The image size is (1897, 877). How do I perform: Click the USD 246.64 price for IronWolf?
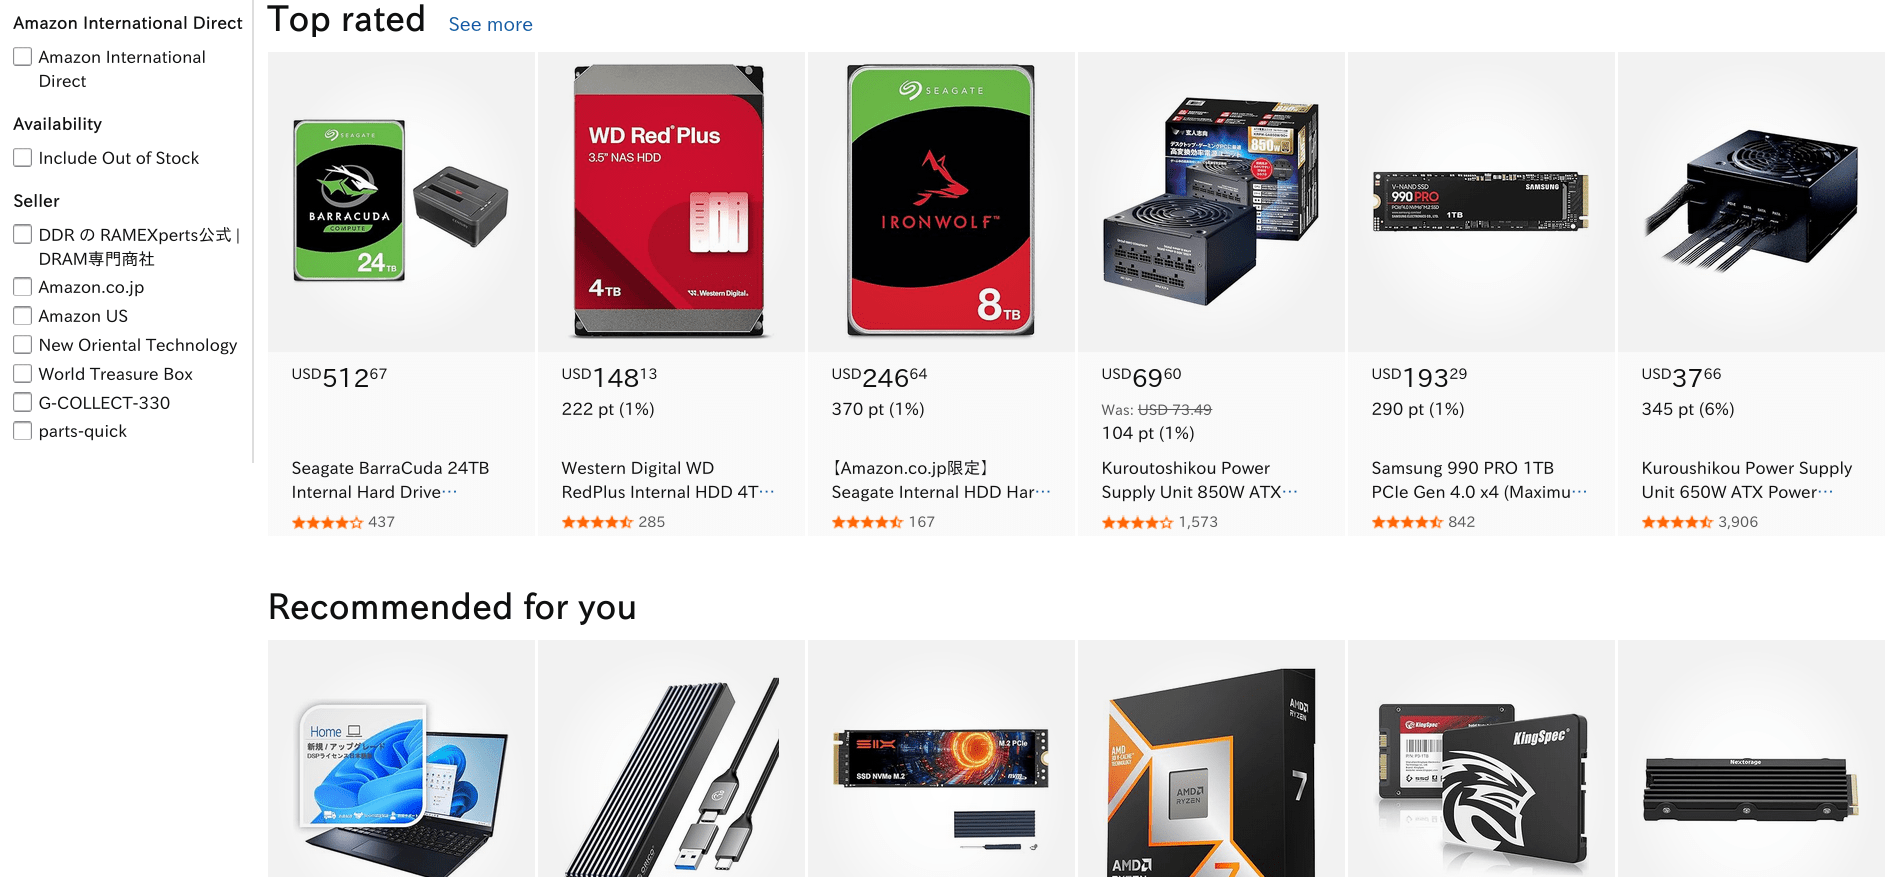click(x=879, y=377)
